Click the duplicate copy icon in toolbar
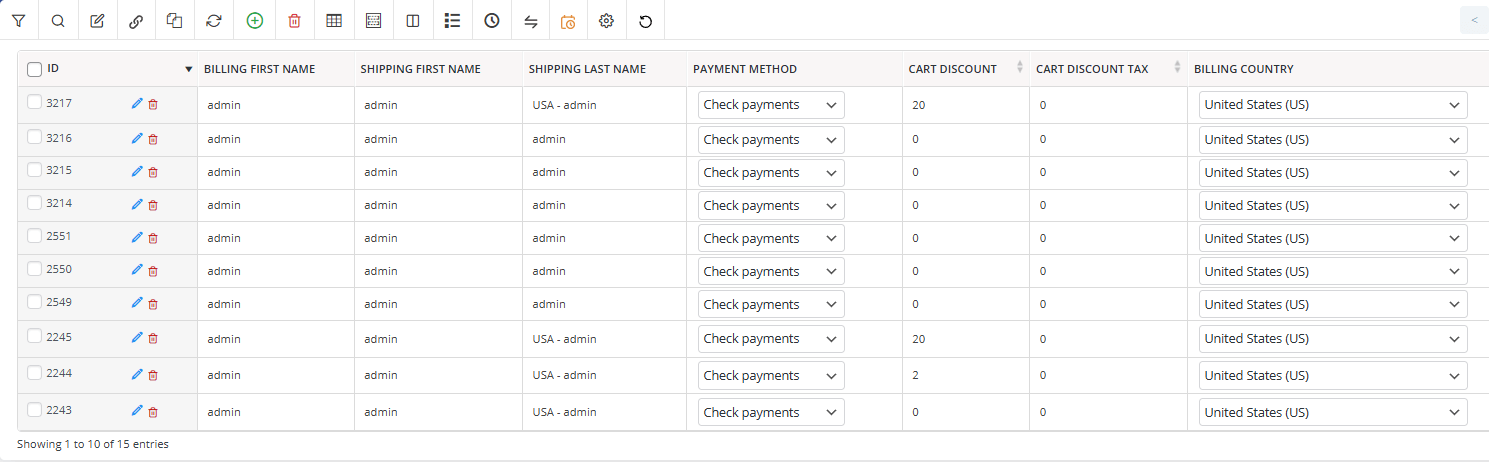The image size is (1489, 462). (175, 20)
